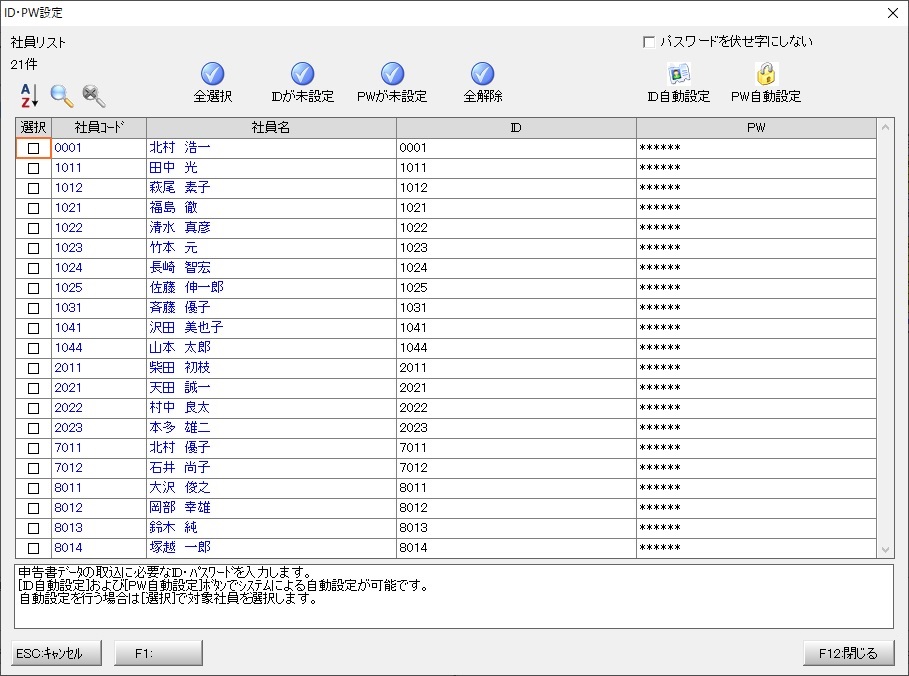Viewport: 909px width, 676px height.
Task: Select employee name 大沢 俊之
Action: click(271, 488)
